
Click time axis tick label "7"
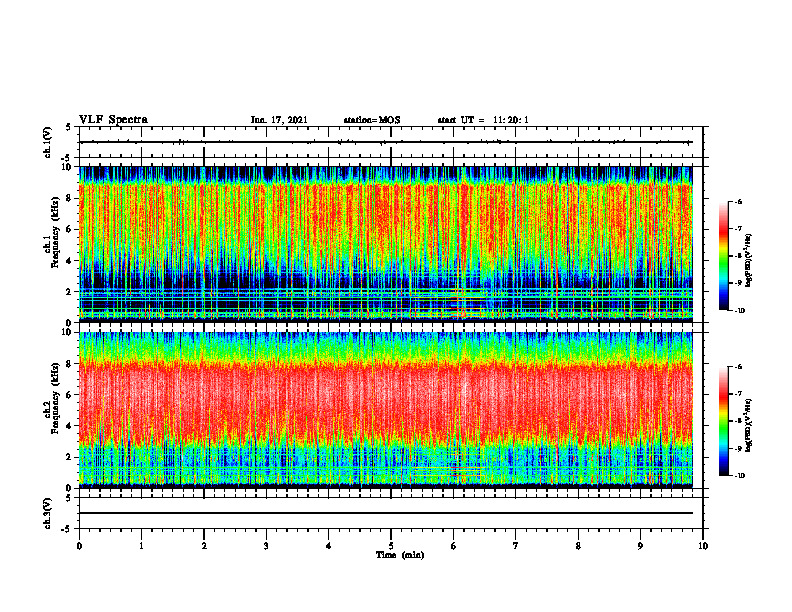[x=516, y=546]
